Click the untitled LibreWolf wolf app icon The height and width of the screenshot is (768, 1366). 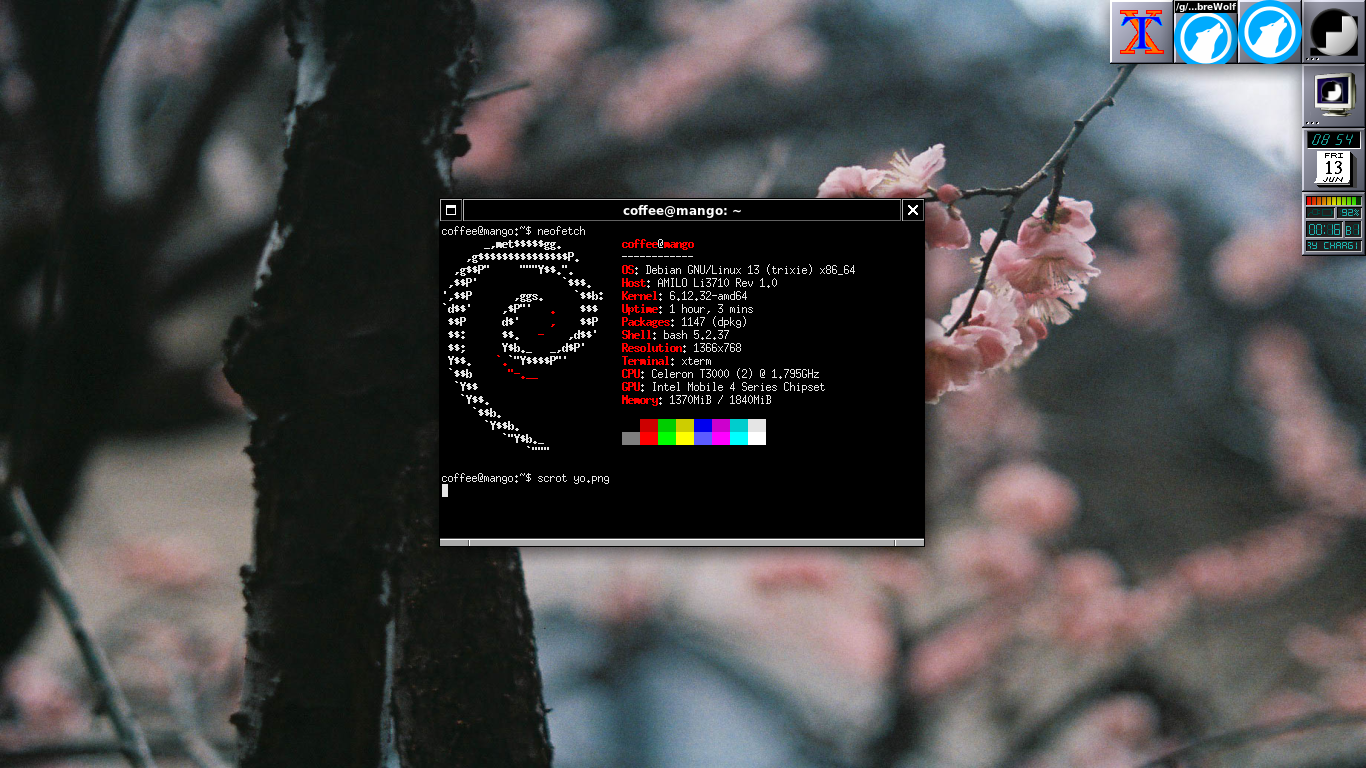coord(1269,32)
